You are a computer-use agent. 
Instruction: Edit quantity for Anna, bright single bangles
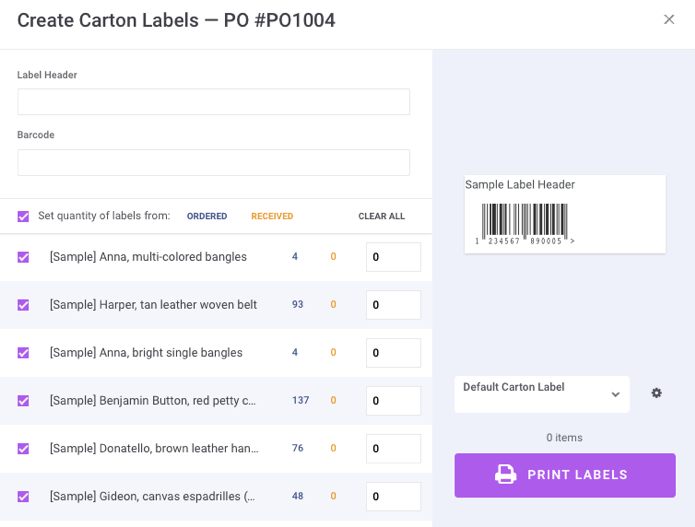click(393, 353)
